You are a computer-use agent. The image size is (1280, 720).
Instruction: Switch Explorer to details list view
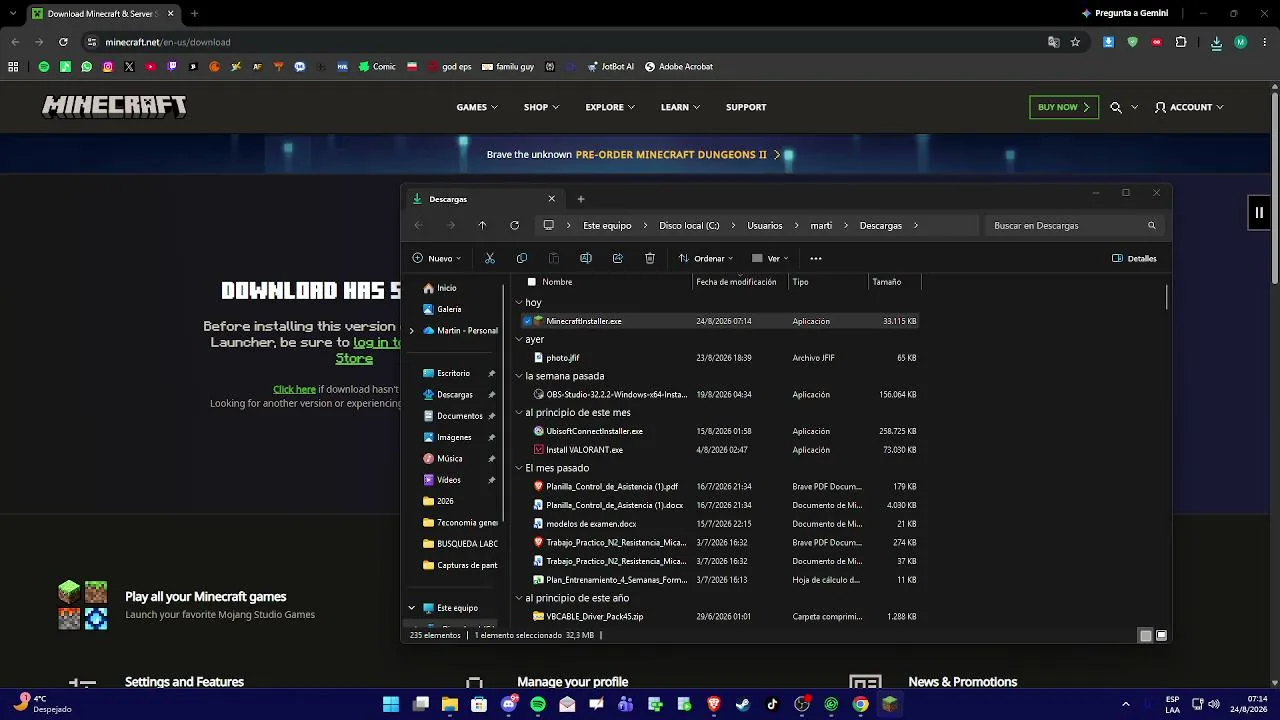tap(1146, 635)
